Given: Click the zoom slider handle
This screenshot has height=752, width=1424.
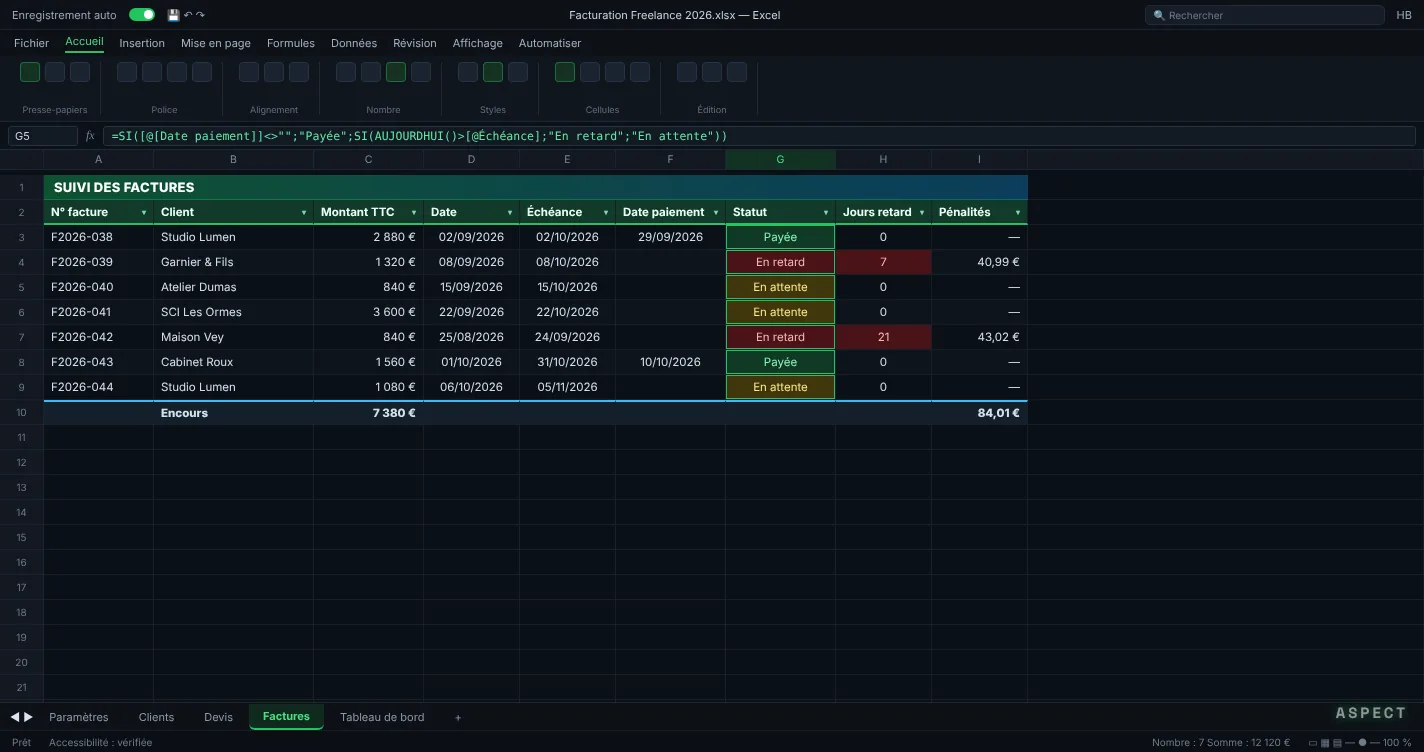Looking at the screenshot, I should coord(1362,743).
